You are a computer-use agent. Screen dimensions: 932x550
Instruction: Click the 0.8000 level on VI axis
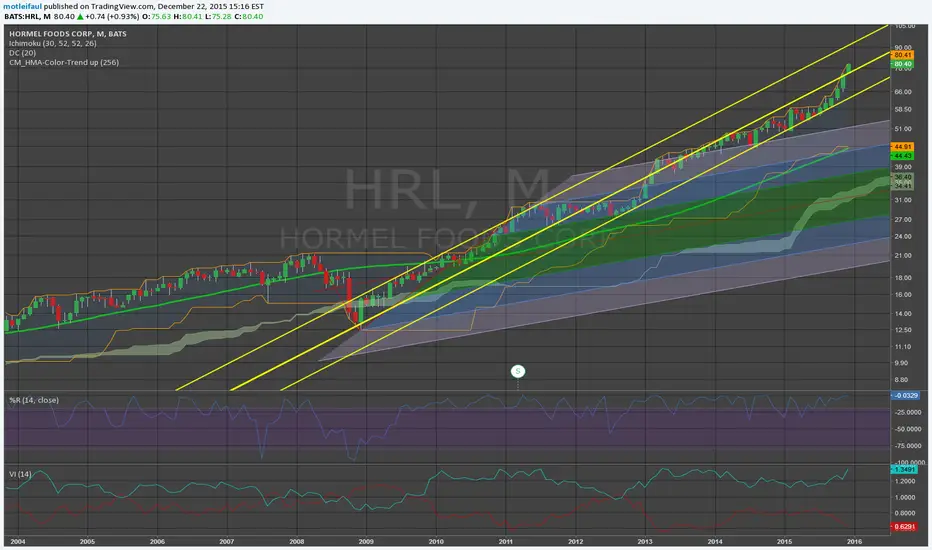click(906, 513)
